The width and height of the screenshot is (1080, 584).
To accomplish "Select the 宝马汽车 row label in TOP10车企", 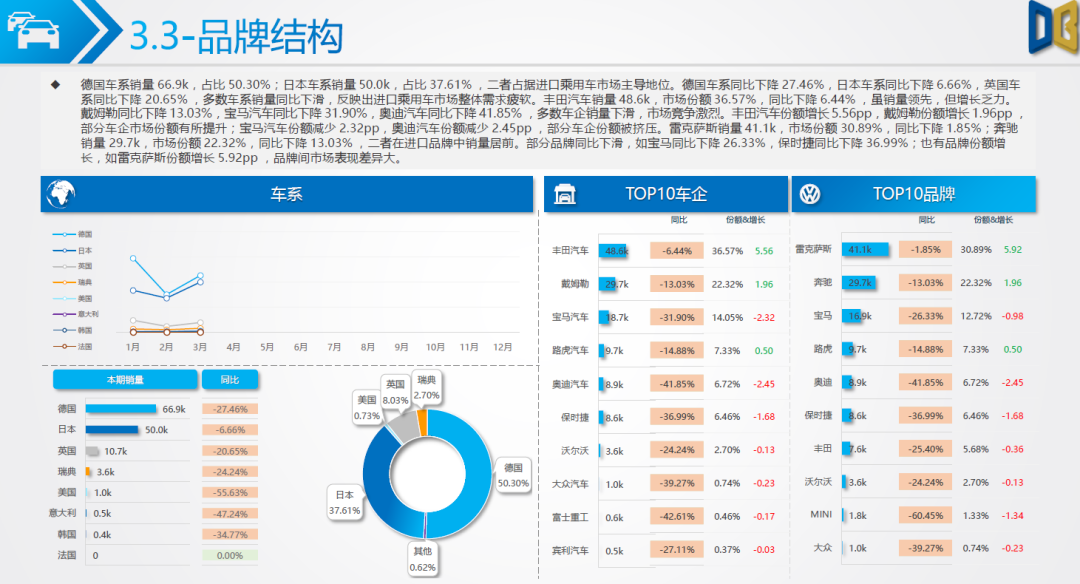I will (570, 317).
